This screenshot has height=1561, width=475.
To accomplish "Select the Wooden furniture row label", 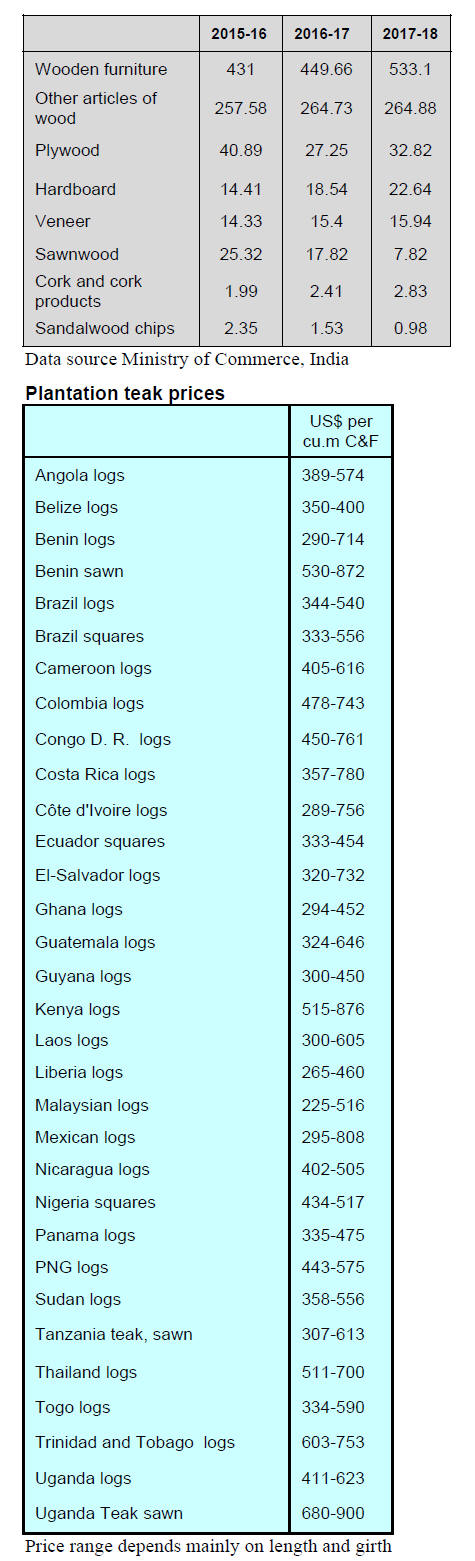I will tap(101, 69).
